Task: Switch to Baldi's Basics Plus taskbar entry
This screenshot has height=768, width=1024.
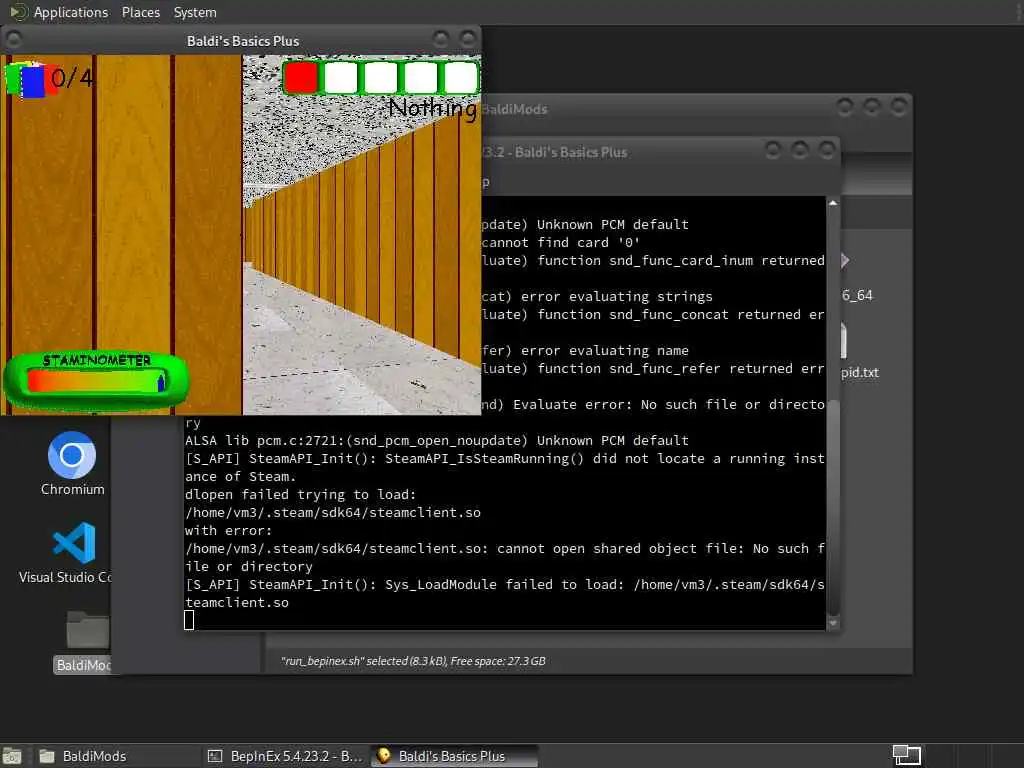Action: coord(455,756)
